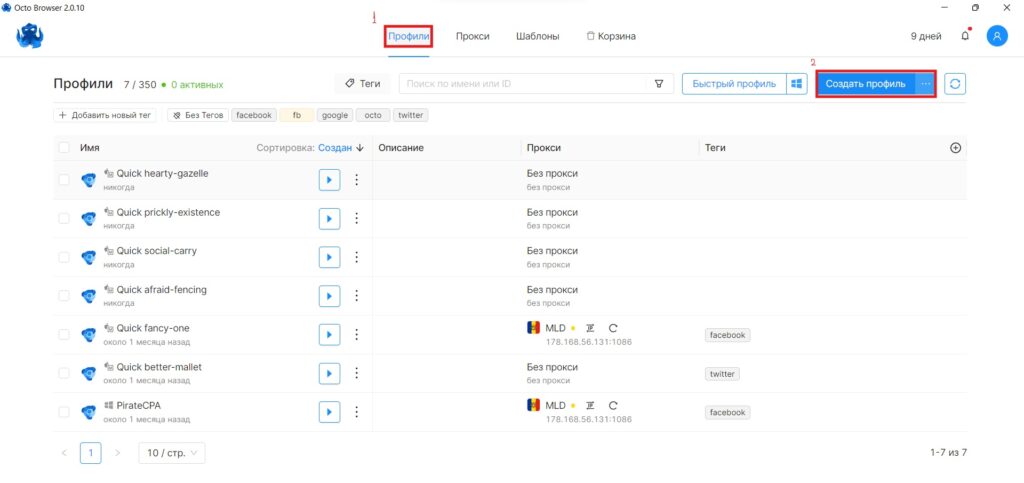This screenshot has height=483, width=1024.
Task: Add a table column with plus icon
Action: tap(955, 148)
